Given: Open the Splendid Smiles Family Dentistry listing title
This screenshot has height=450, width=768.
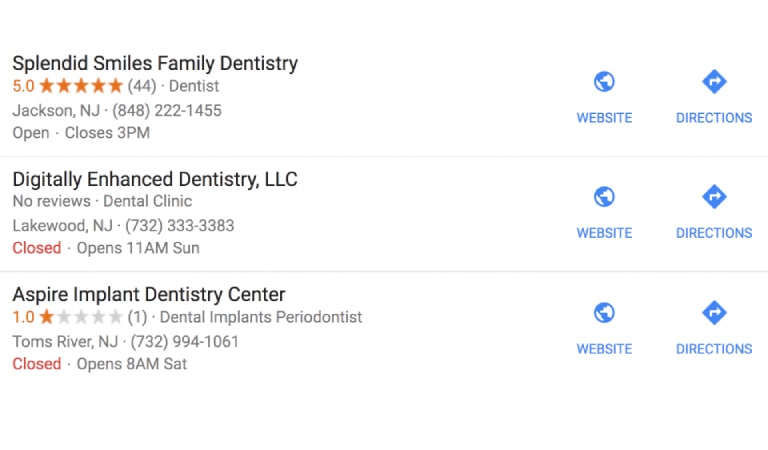Looking at the screenshot, I should coord(155,64).
